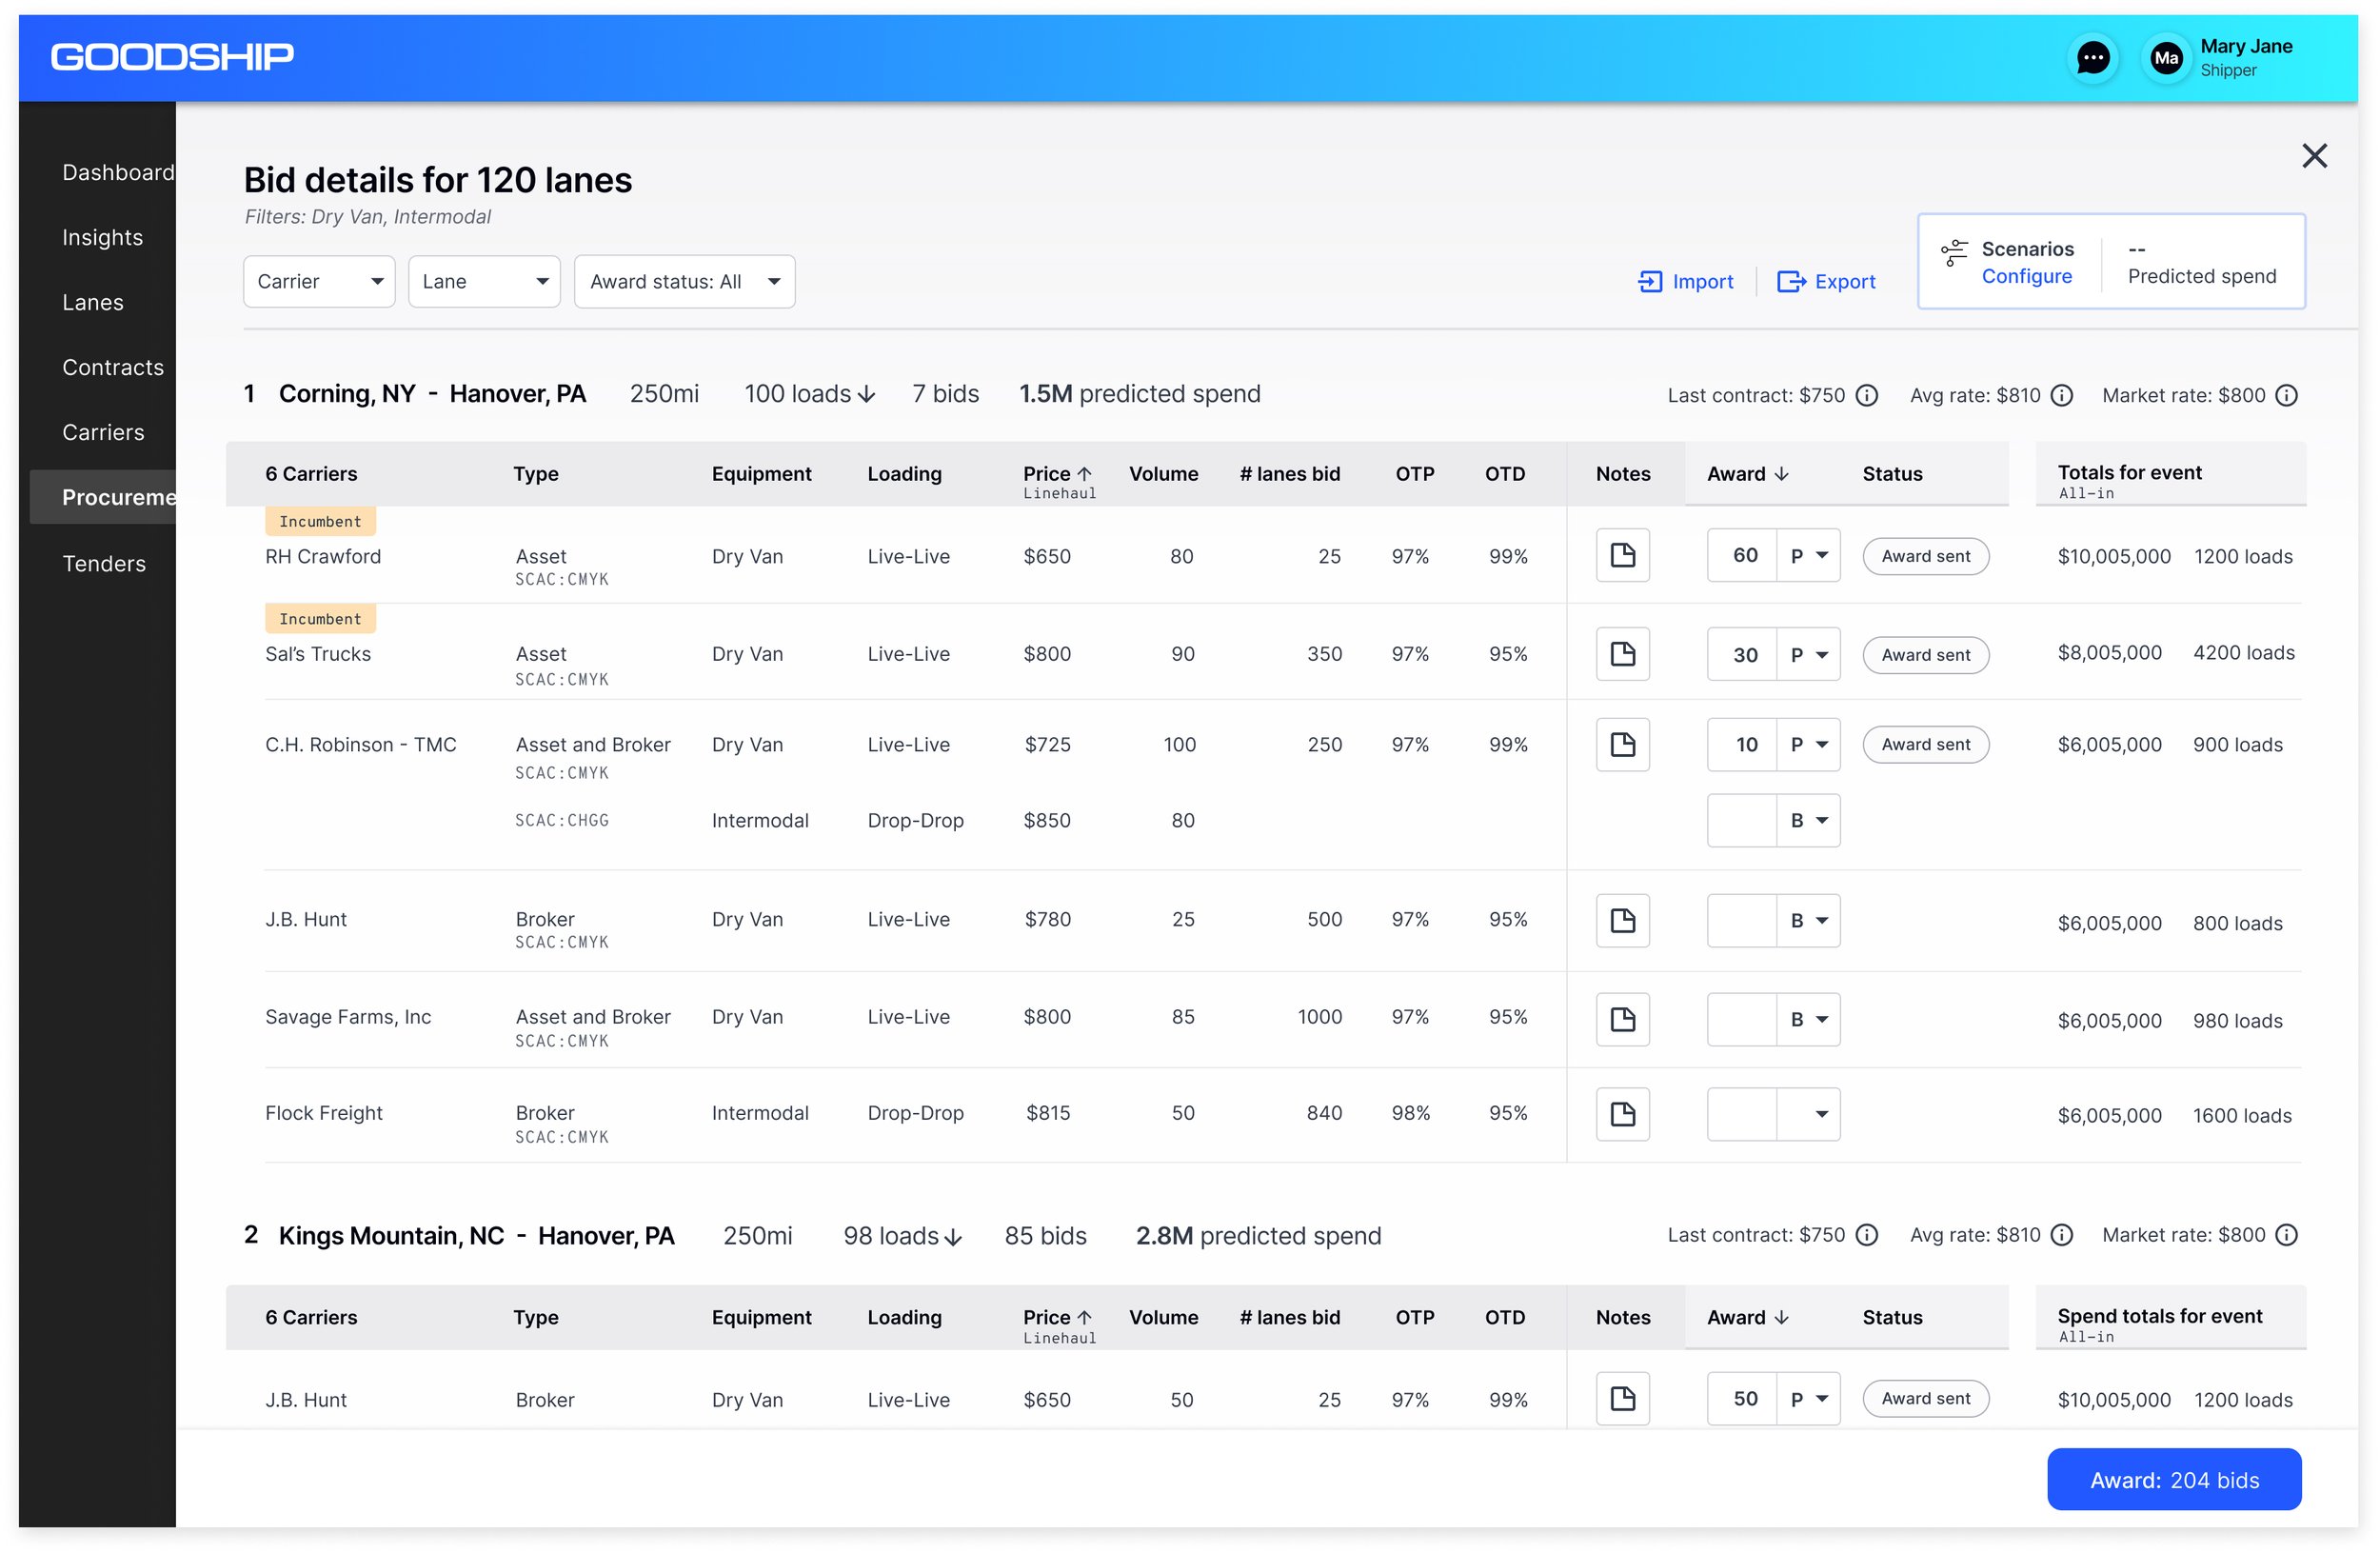Show info for Last contract $750

1866,395
